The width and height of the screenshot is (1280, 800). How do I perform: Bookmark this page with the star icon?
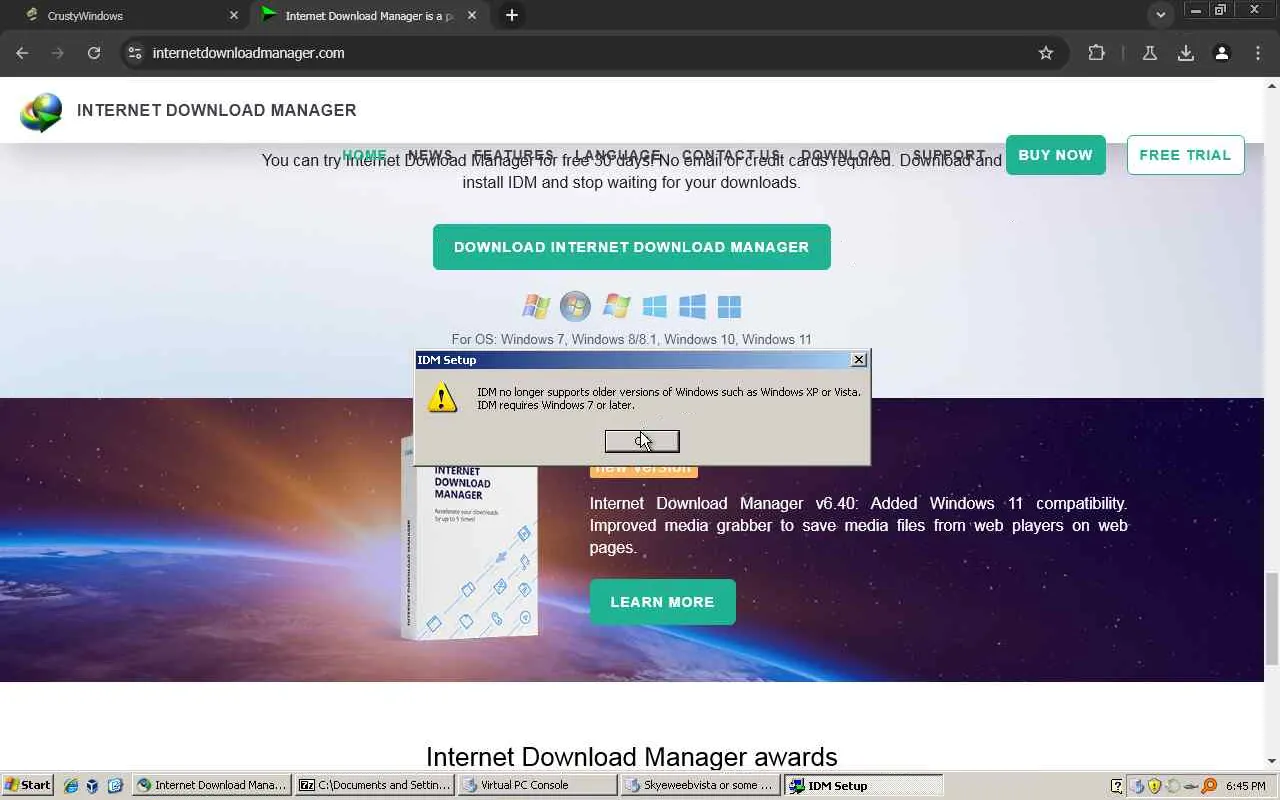(x=1046, y=53)
